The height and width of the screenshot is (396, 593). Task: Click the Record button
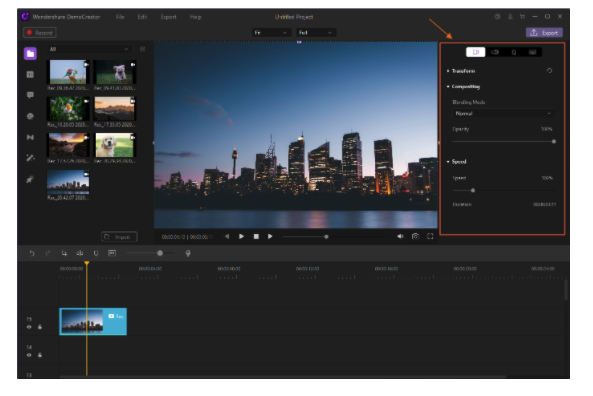[40, 33]
